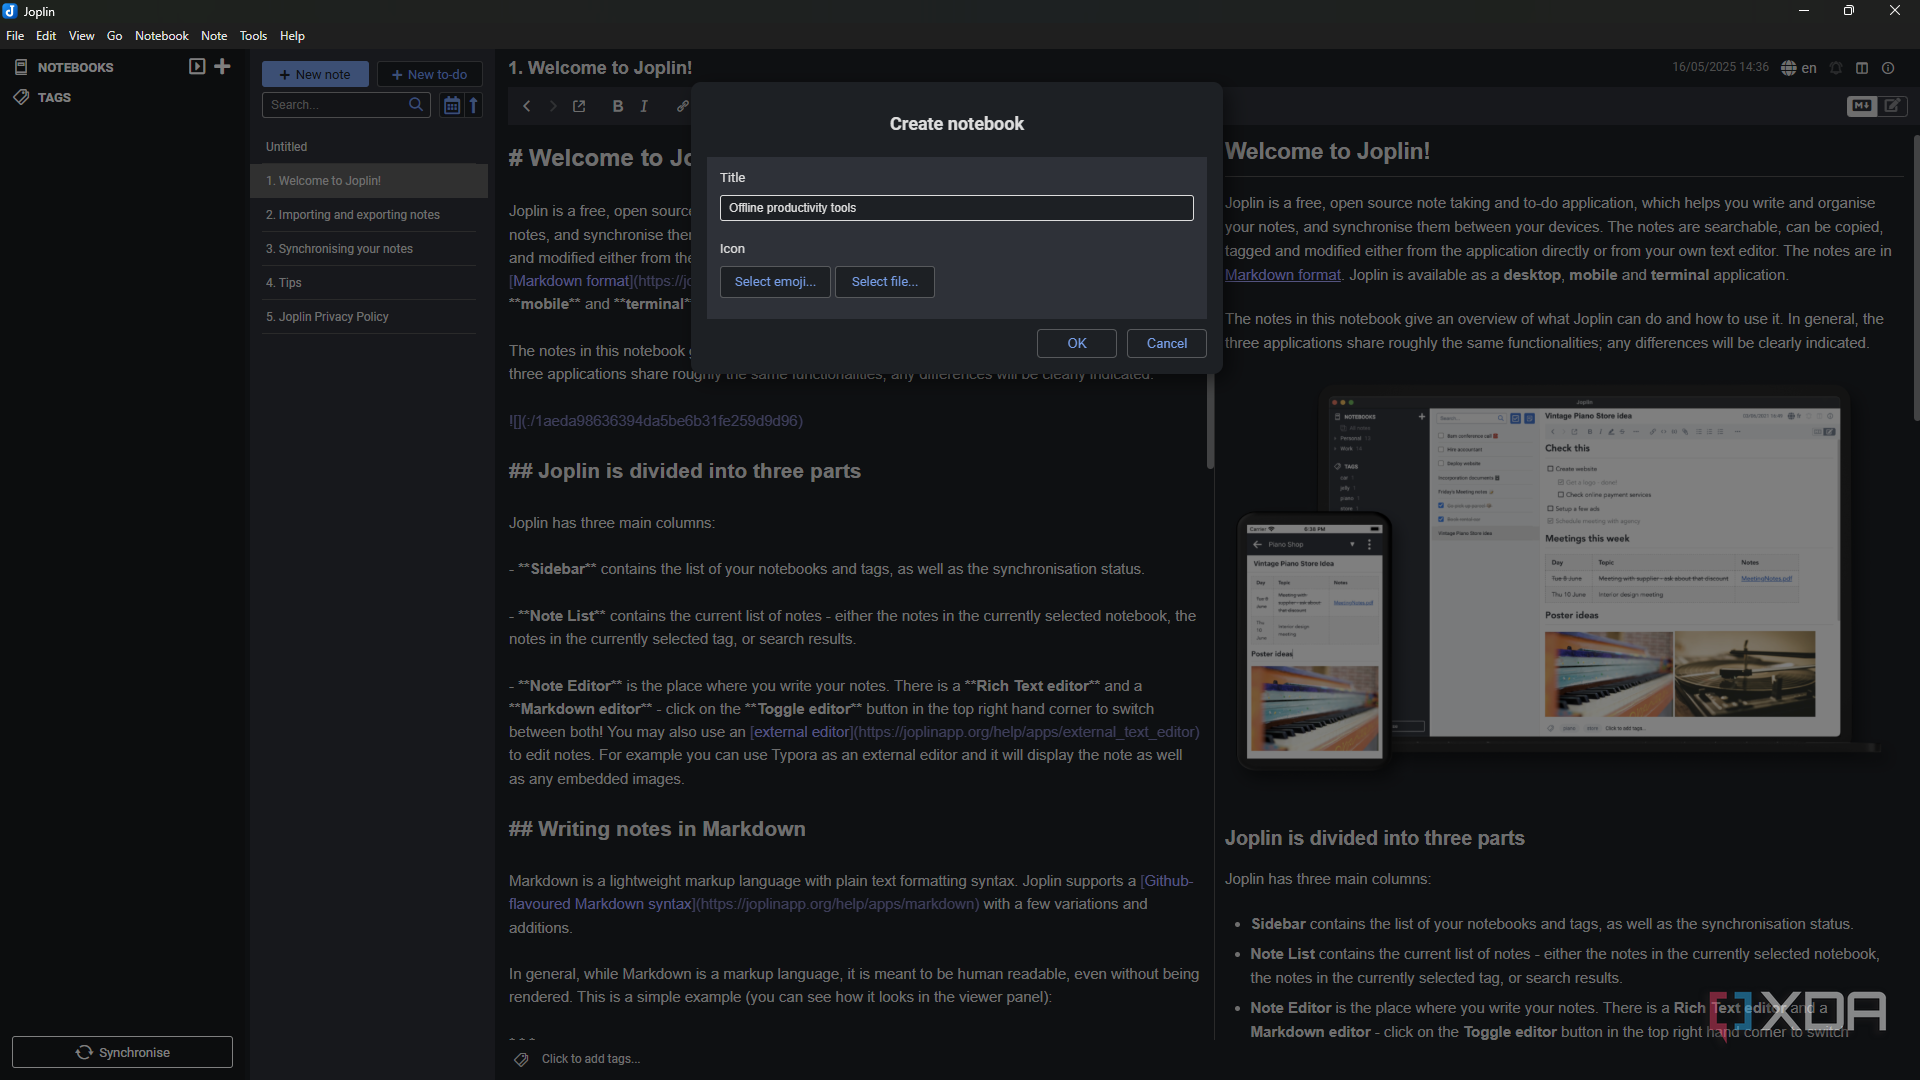
Task: Choose Select file for the notebook icon
Action: 885,282
